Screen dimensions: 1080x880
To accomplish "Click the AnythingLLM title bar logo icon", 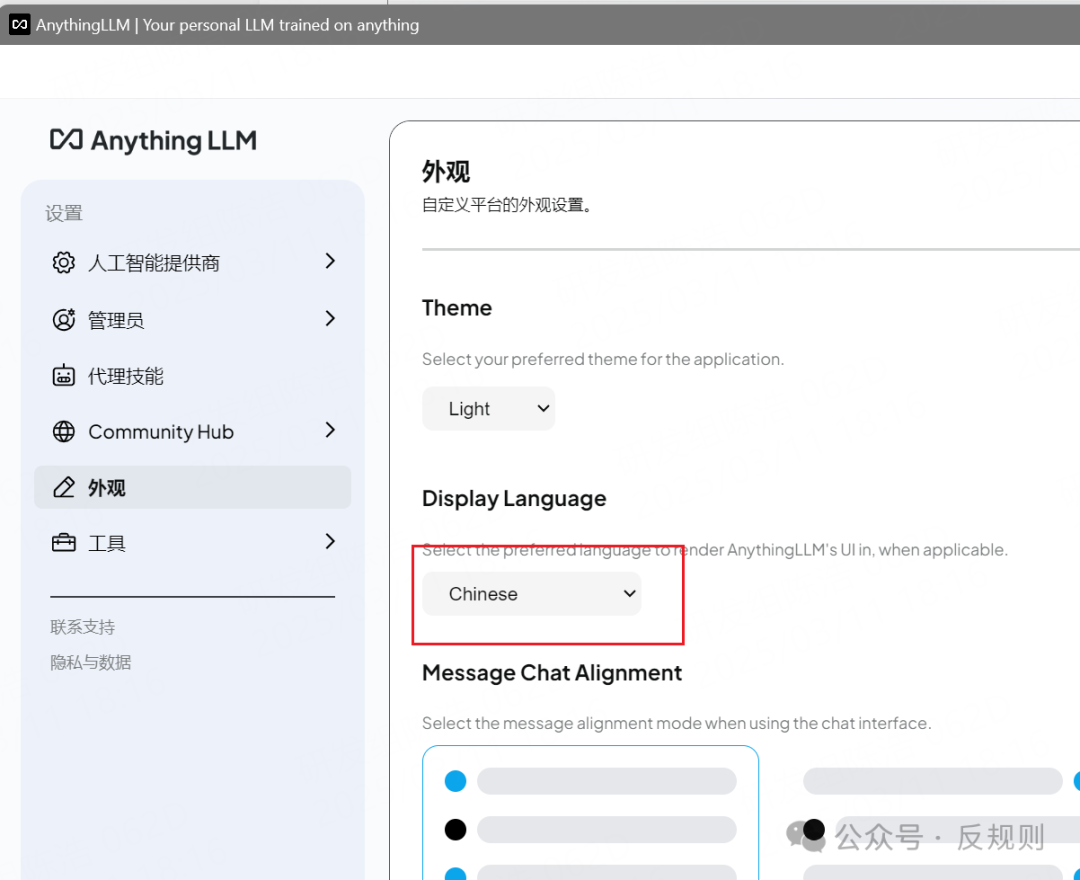I will click(18, 24).
